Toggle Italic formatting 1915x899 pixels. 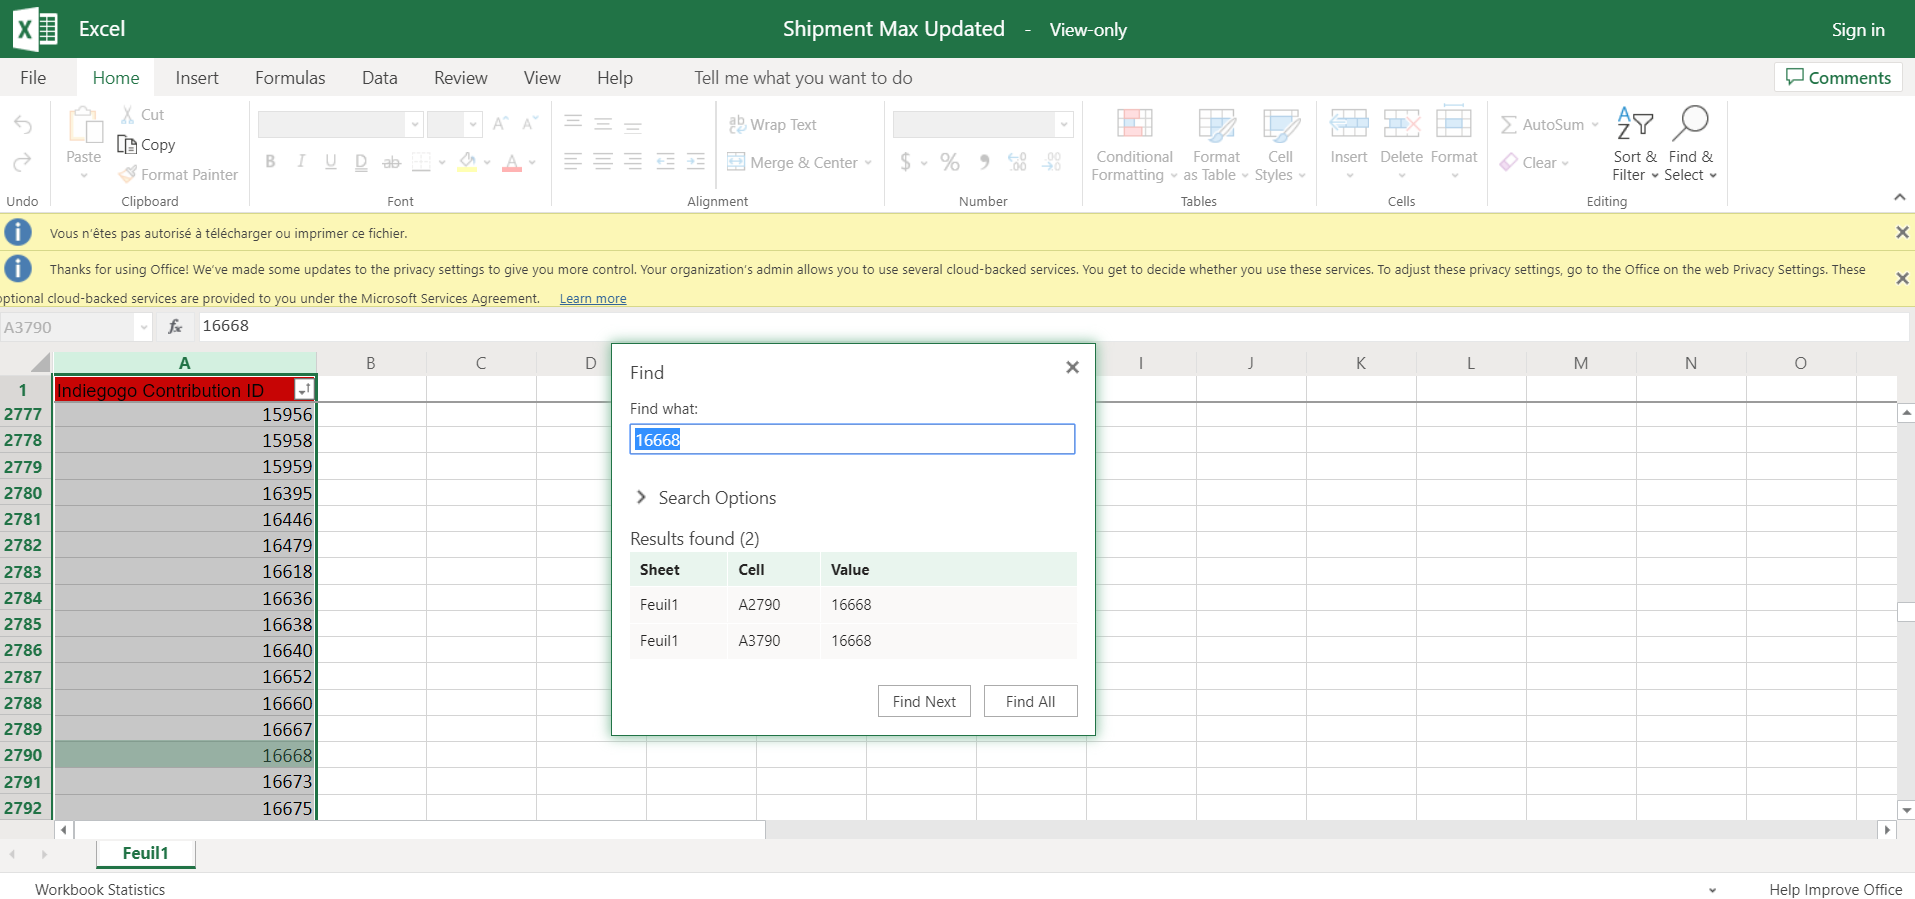300,162
